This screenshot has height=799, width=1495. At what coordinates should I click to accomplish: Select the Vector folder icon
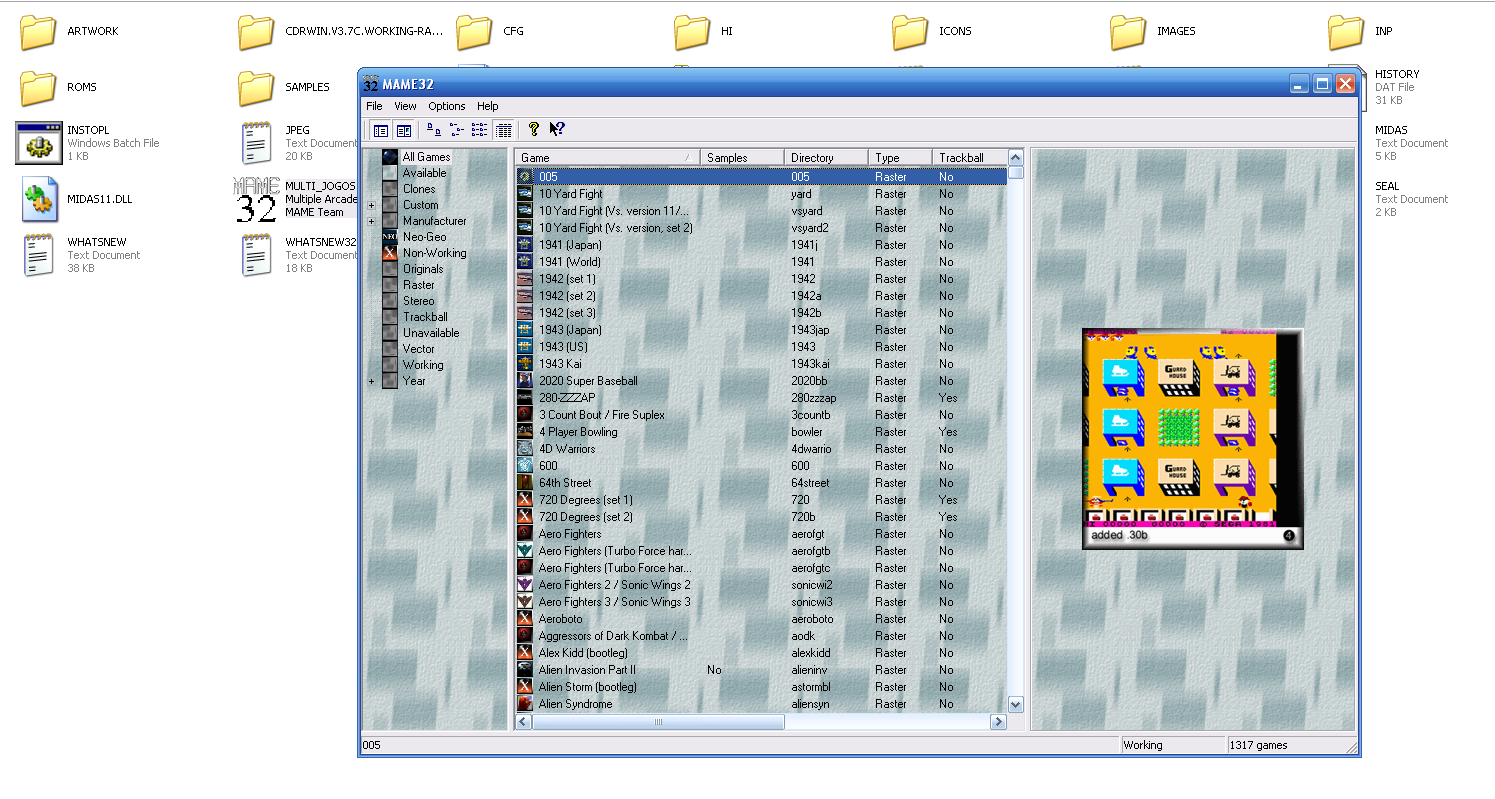pos(390,349)
